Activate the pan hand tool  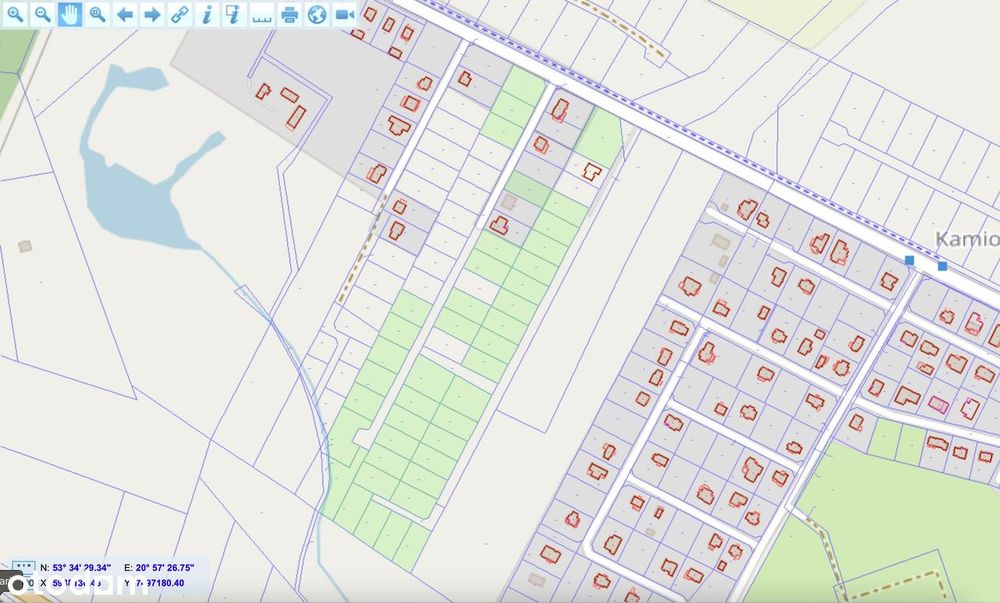tap(70, 14)
